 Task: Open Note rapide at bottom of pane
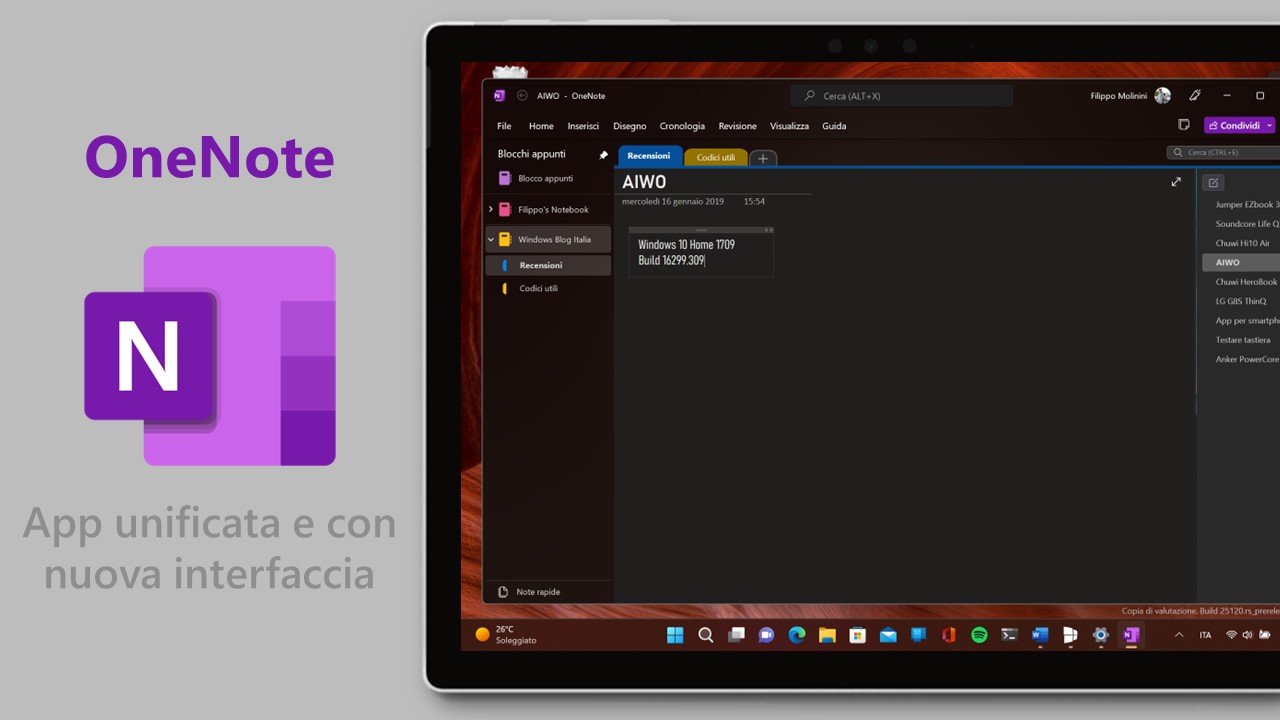(x=548, y=592)
